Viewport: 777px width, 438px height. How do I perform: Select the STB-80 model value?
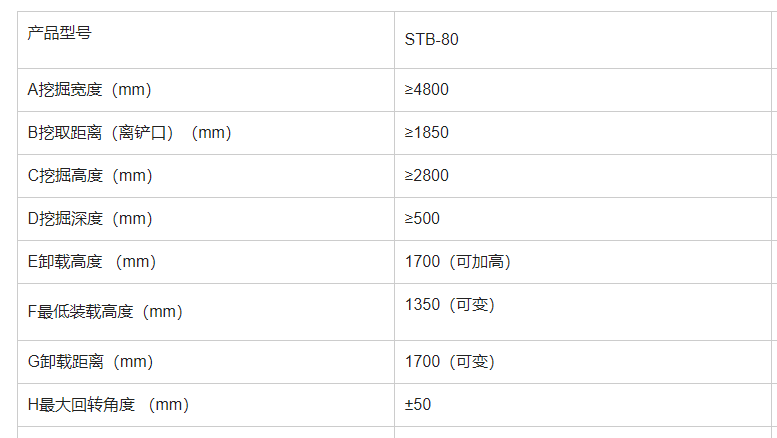[432, 41]
